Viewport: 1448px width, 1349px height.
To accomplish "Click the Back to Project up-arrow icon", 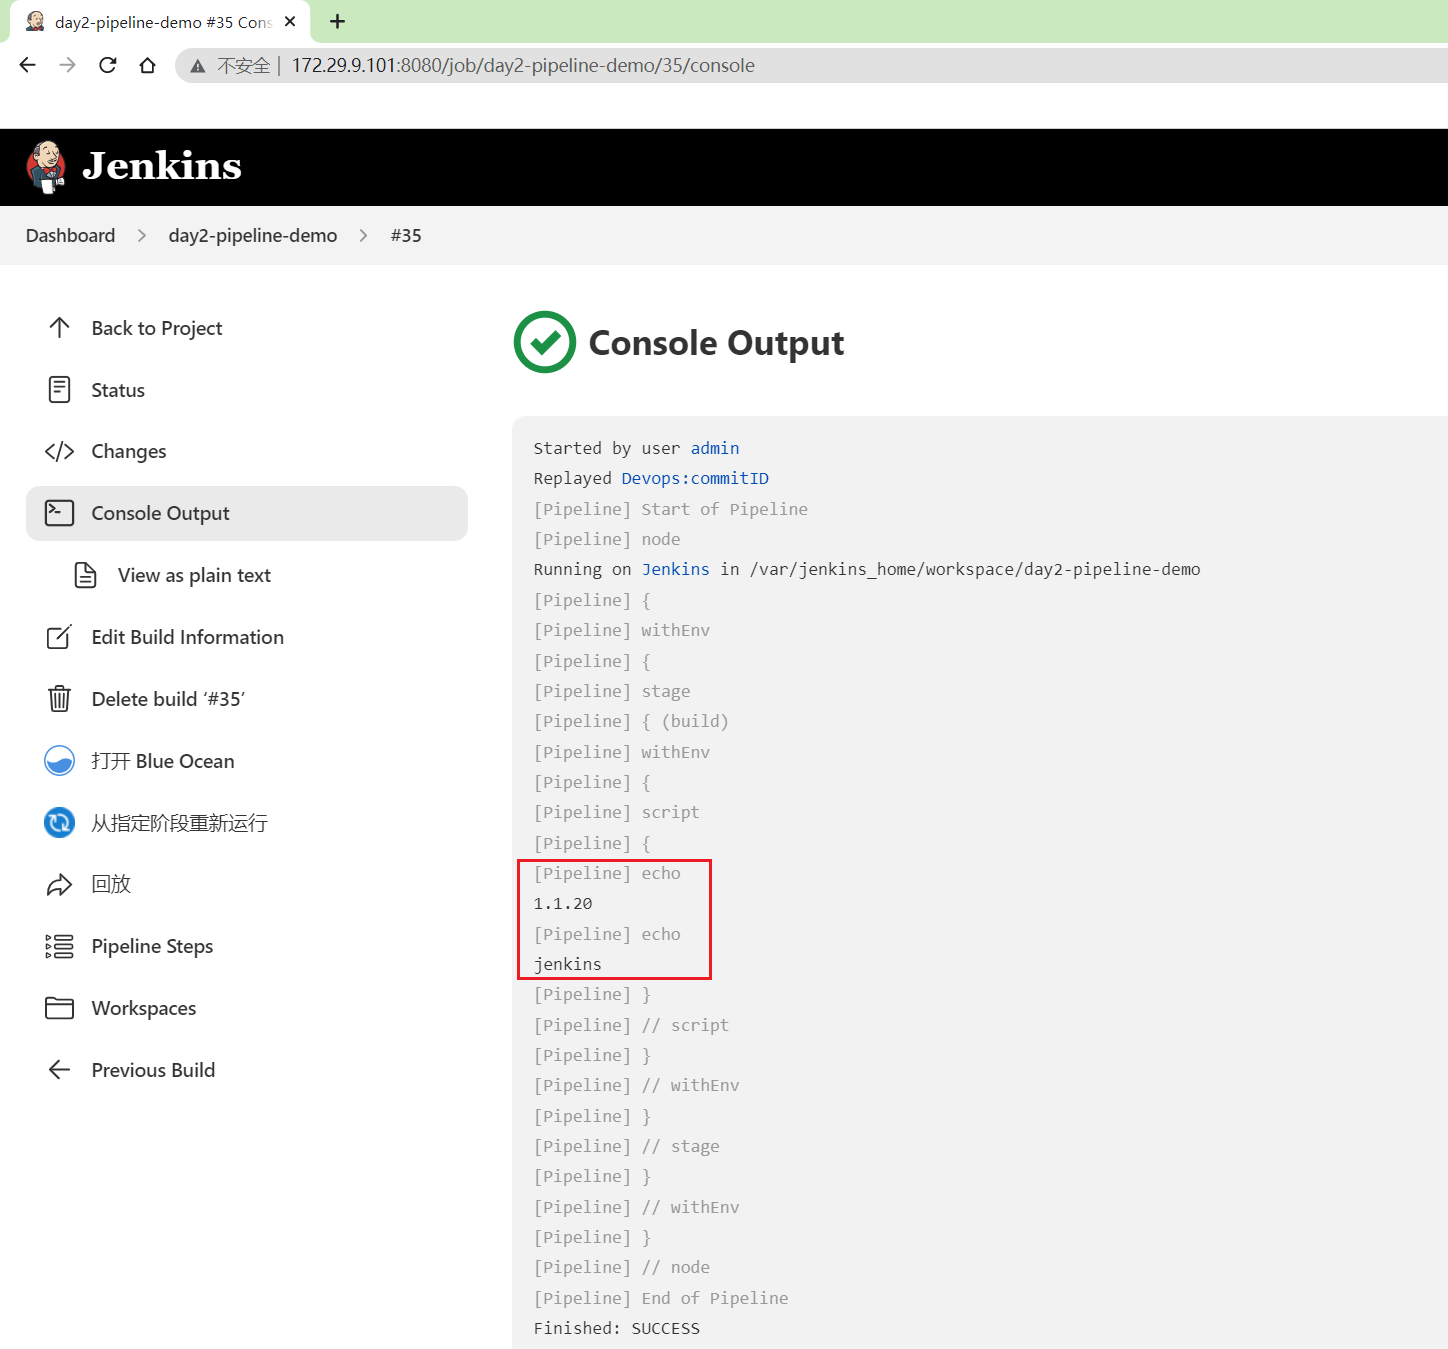I will [59, 328].
